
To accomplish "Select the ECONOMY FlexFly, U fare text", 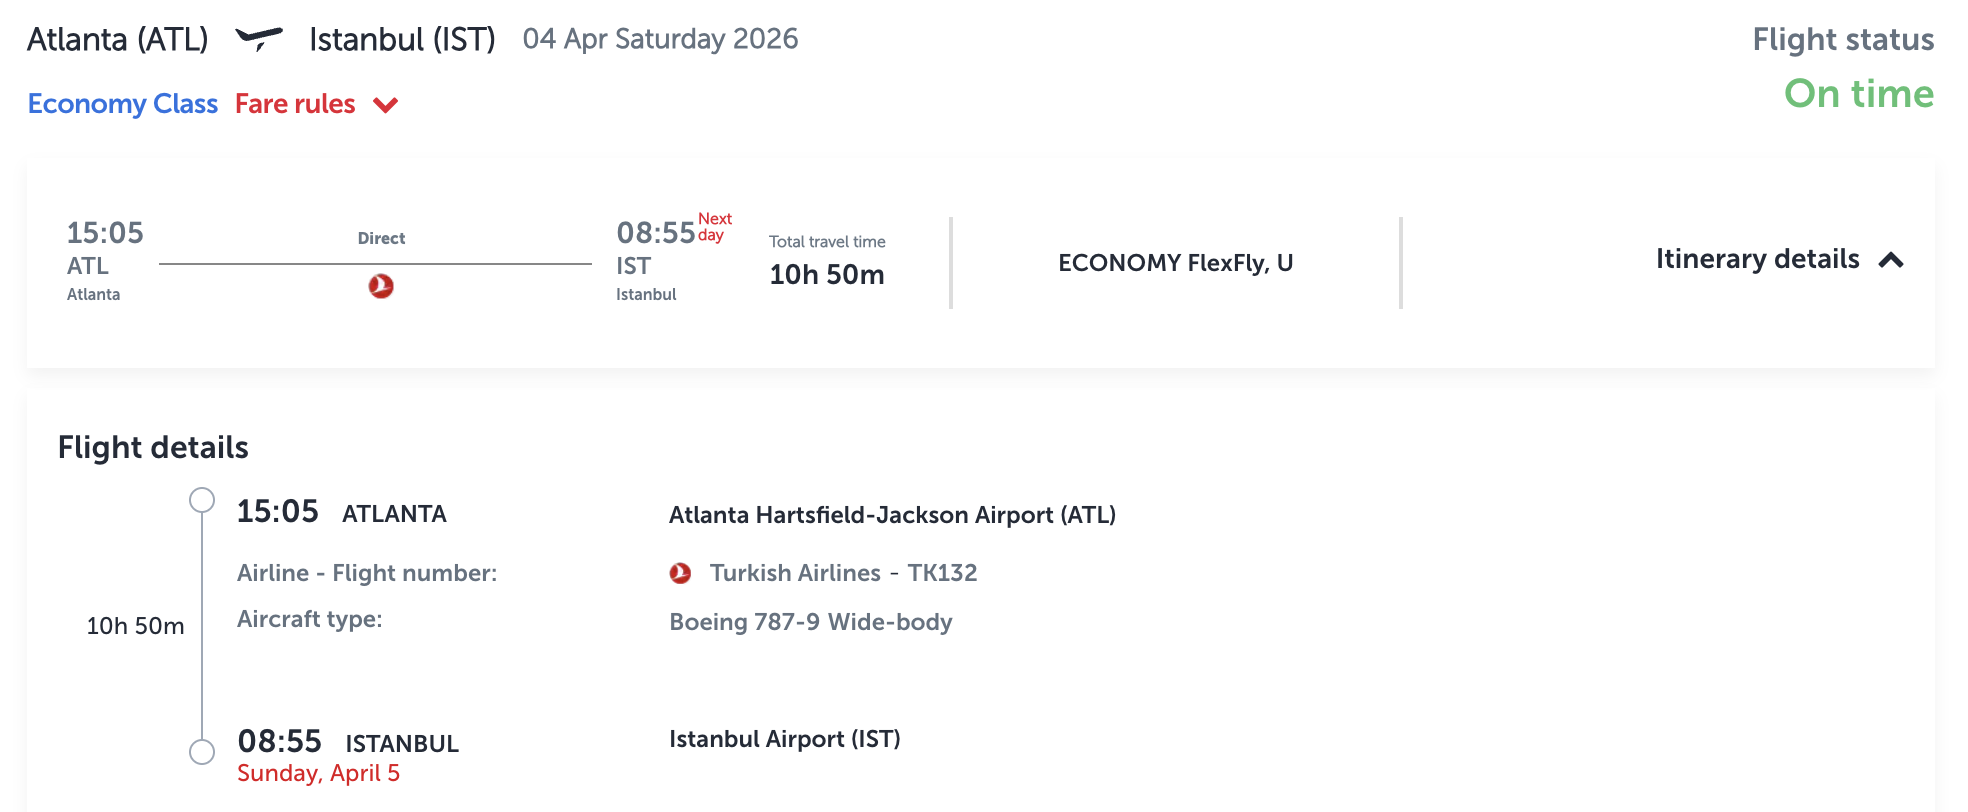I will tap(1175, 263).
